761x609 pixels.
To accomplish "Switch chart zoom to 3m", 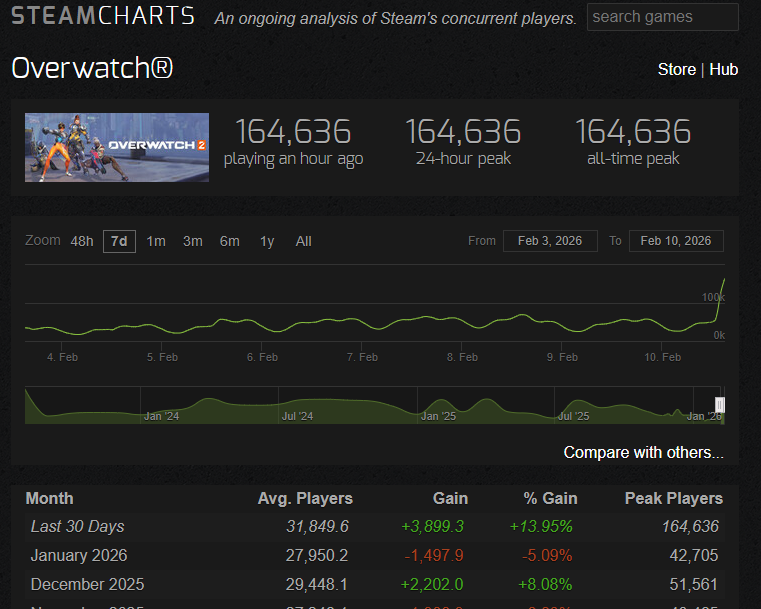I will [x=193, y=241].
